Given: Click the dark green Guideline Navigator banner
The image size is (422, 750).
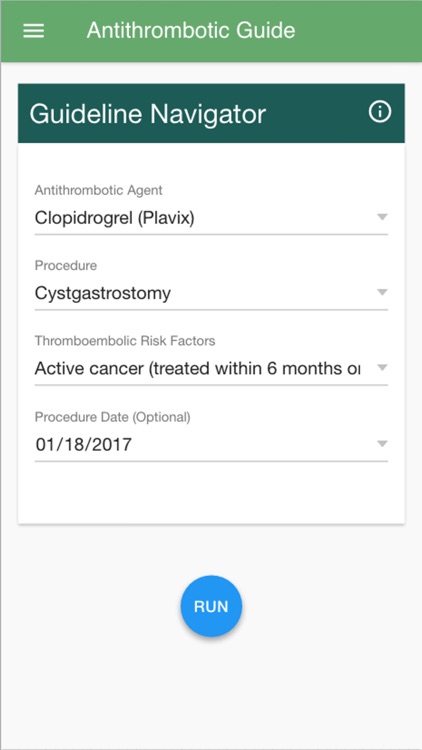Looking at the screenshot, I should point(211,113).
